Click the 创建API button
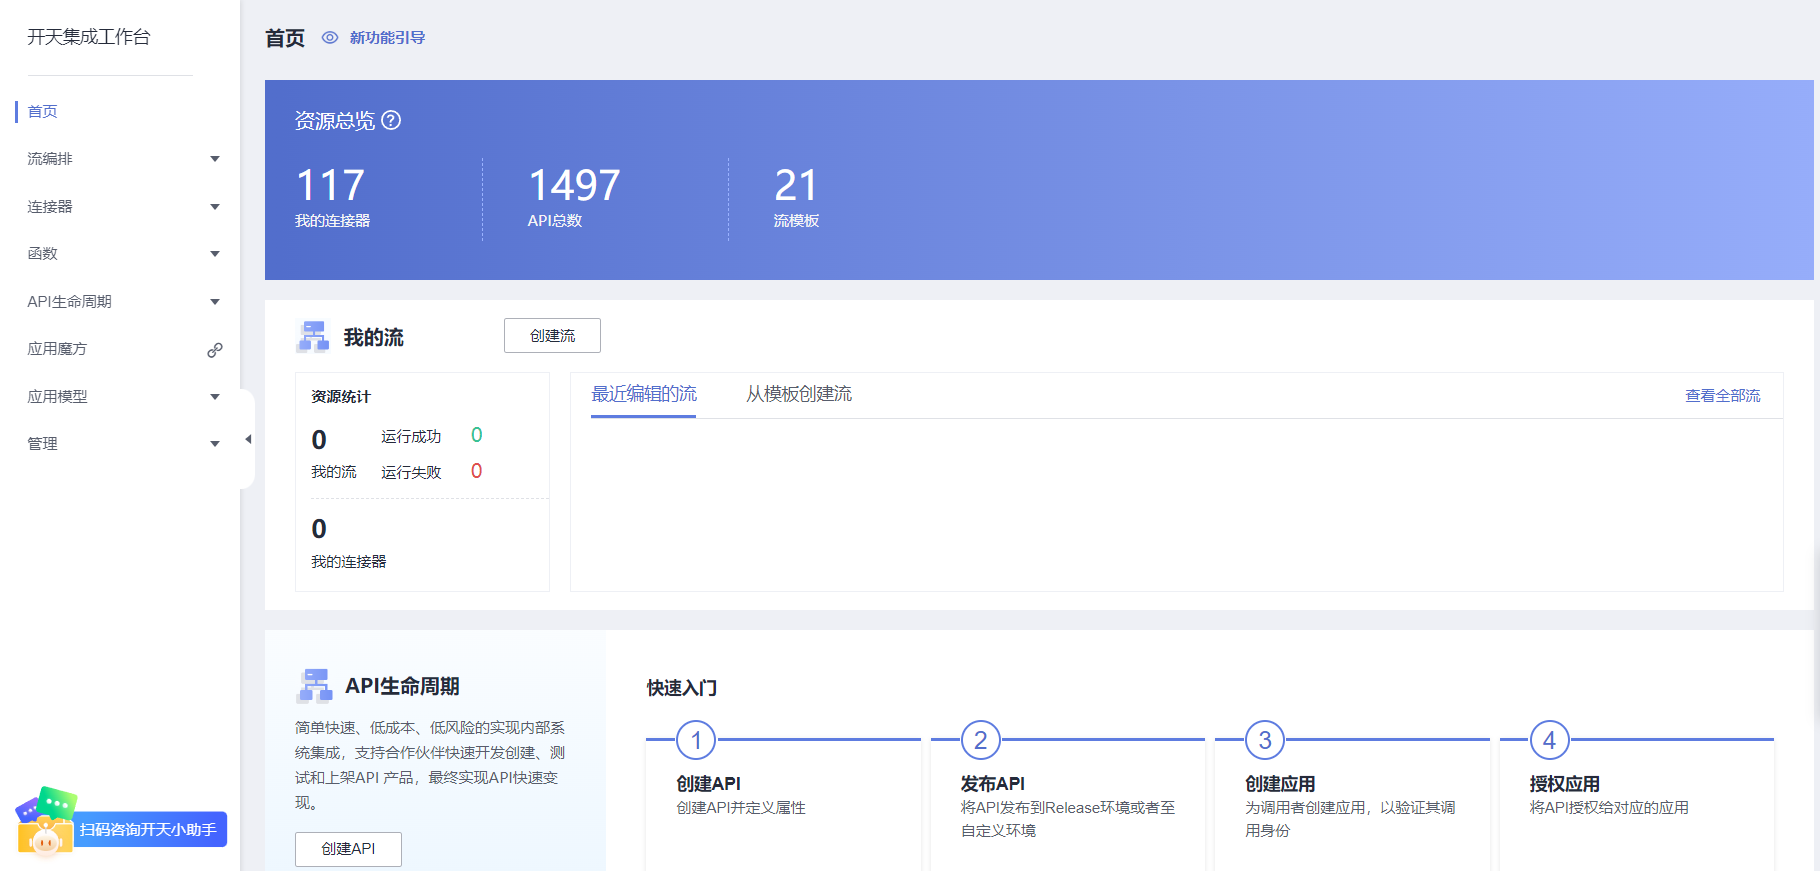Screen dimensions: 1820x871 click(348, 849)
